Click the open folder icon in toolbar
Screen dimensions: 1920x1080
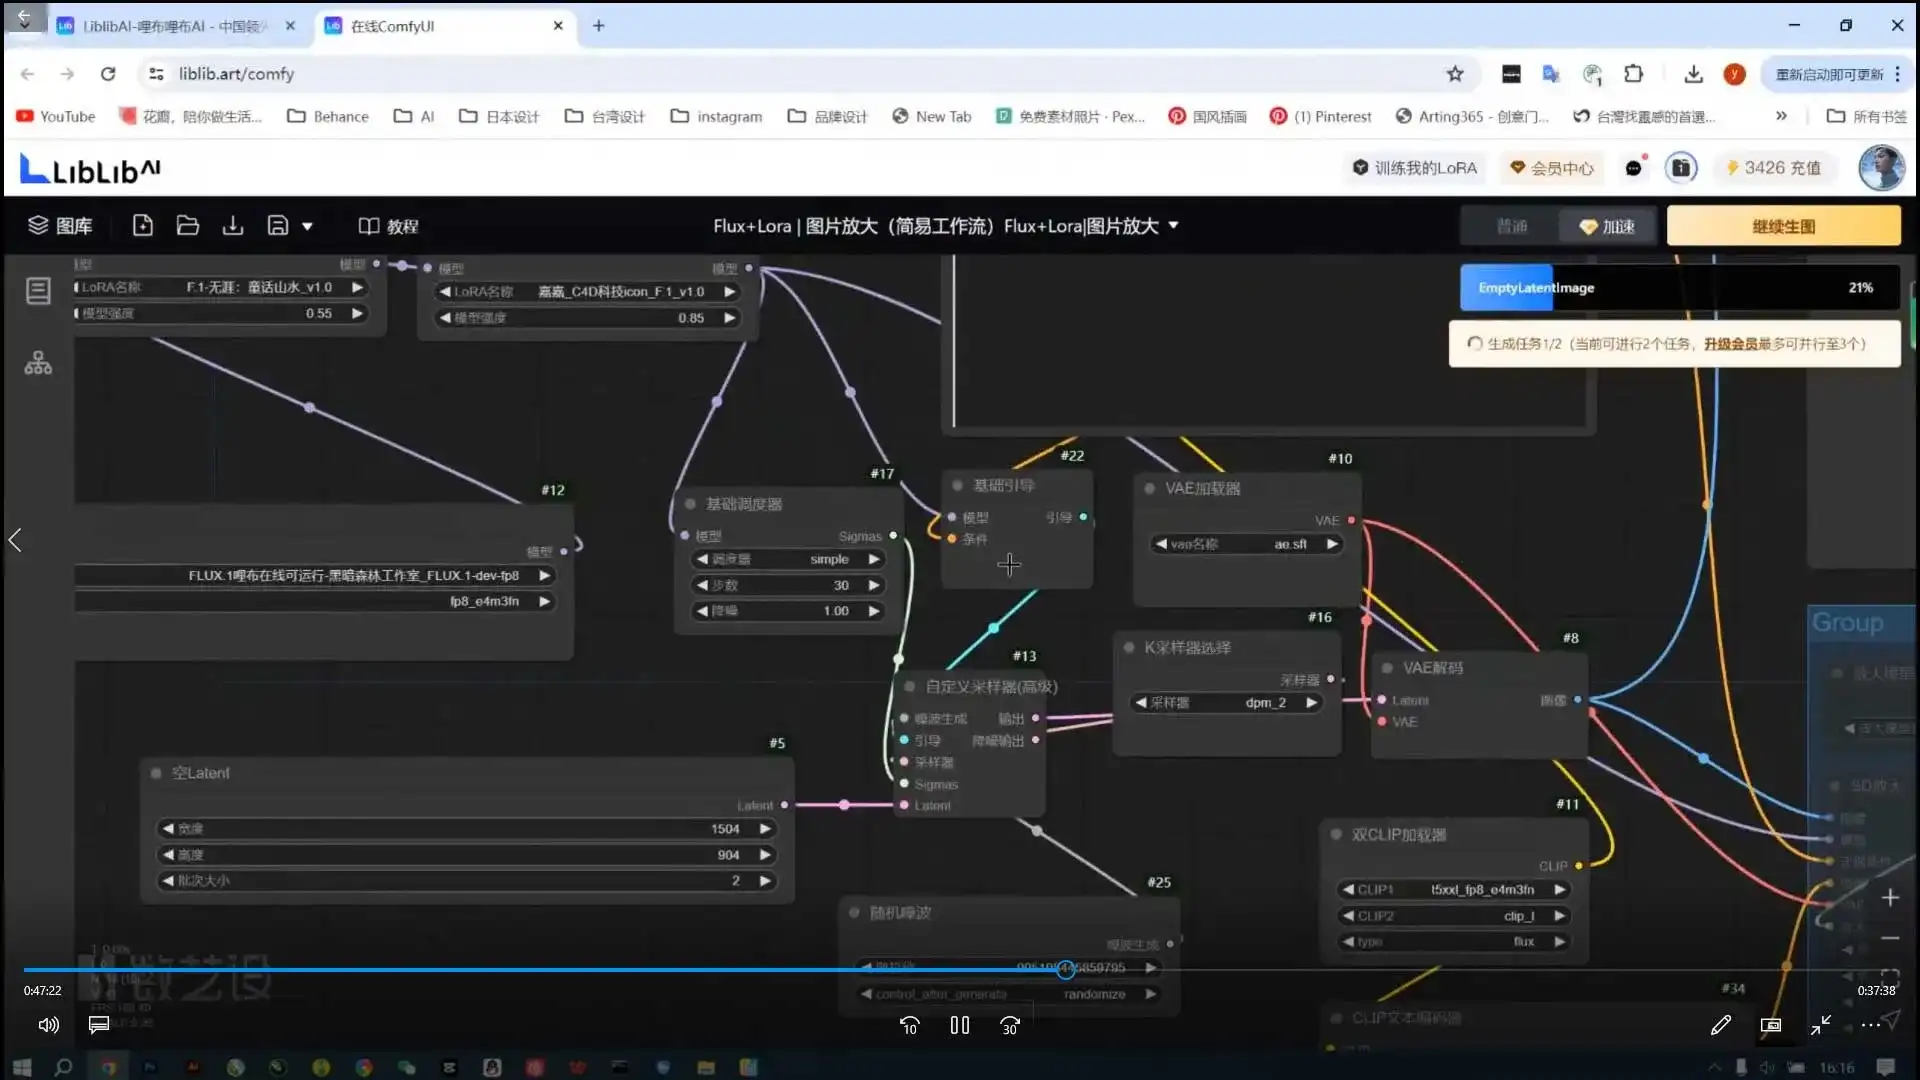tap(188, 226)
